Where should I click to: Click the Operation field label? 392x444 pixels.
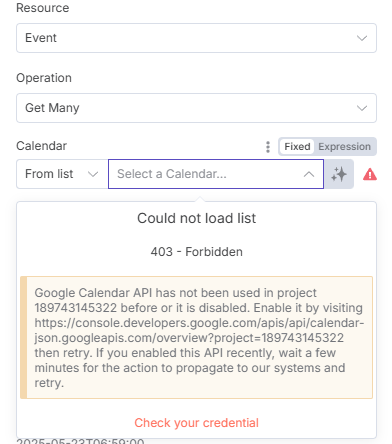(44, 78)
